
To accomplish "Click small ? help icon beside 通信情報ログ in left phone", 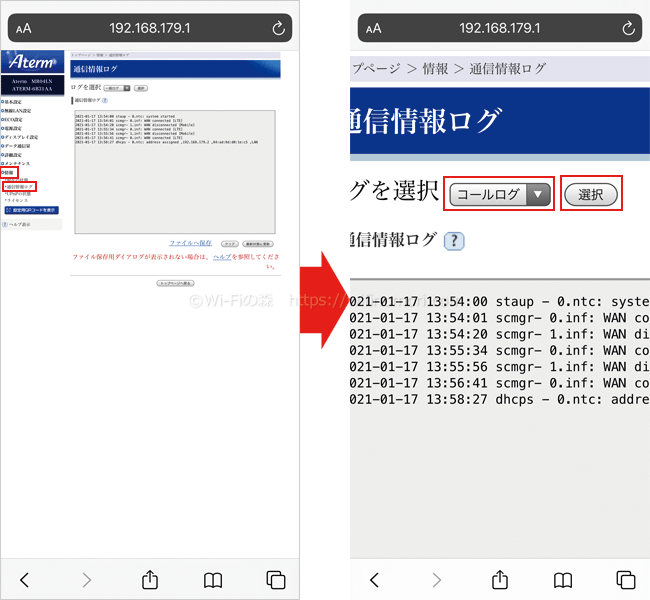I will tap(105, 100).
